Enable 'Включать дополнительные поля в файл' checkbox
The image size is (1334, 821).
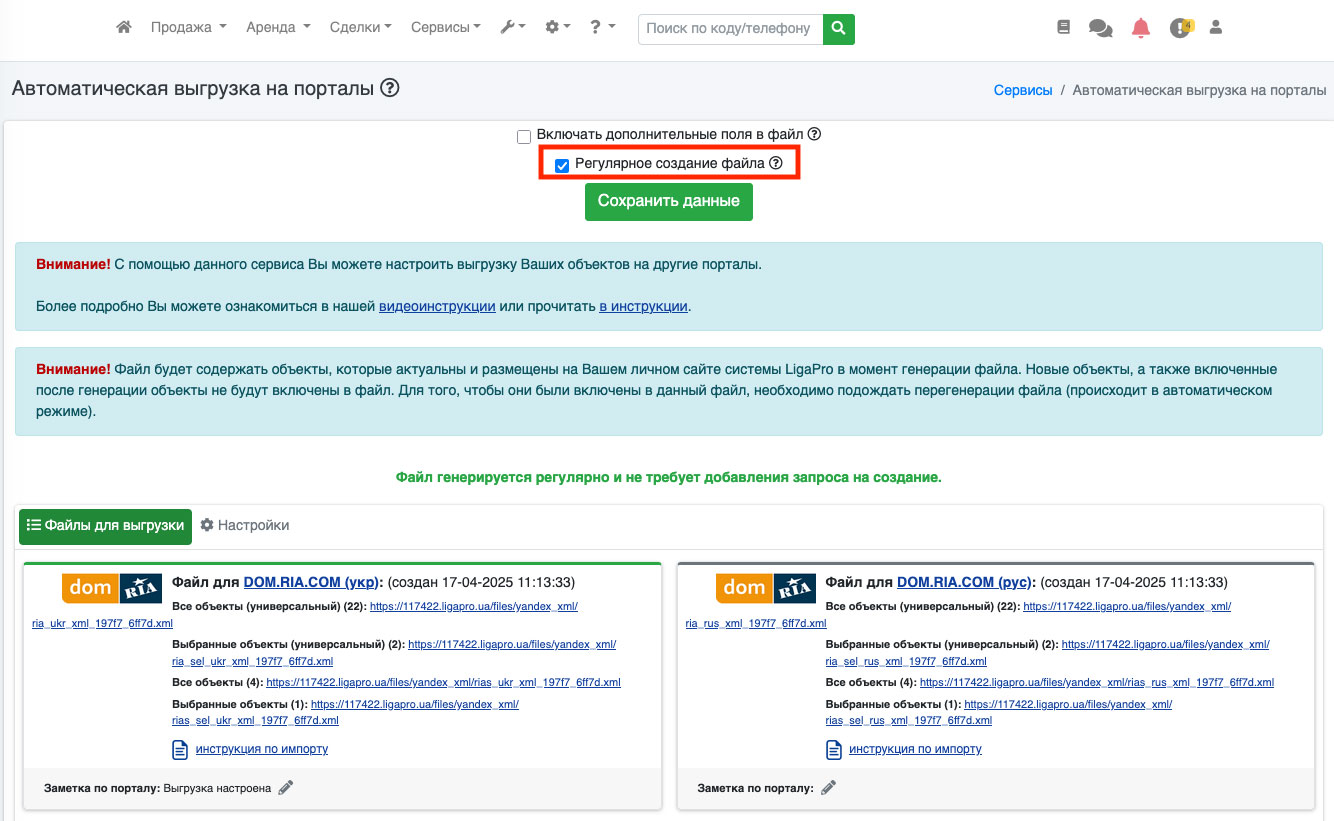[524, 136]
